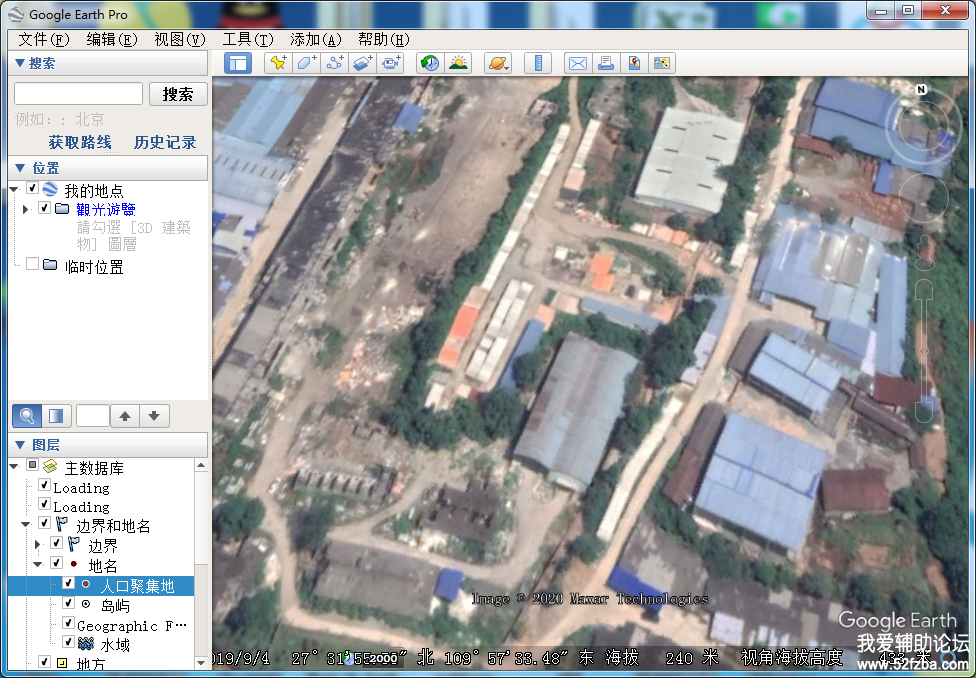
Task: Show sunlight across the landscape icon
Action: pyautogui.click(x=458, y=63)
